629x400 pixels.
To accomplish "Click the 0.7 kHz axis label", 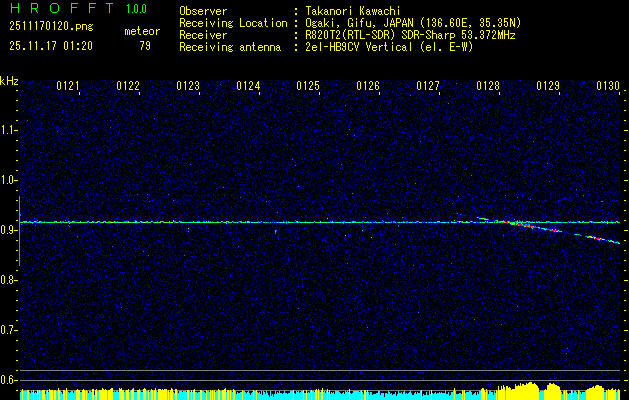I will (x=8, y=330).
